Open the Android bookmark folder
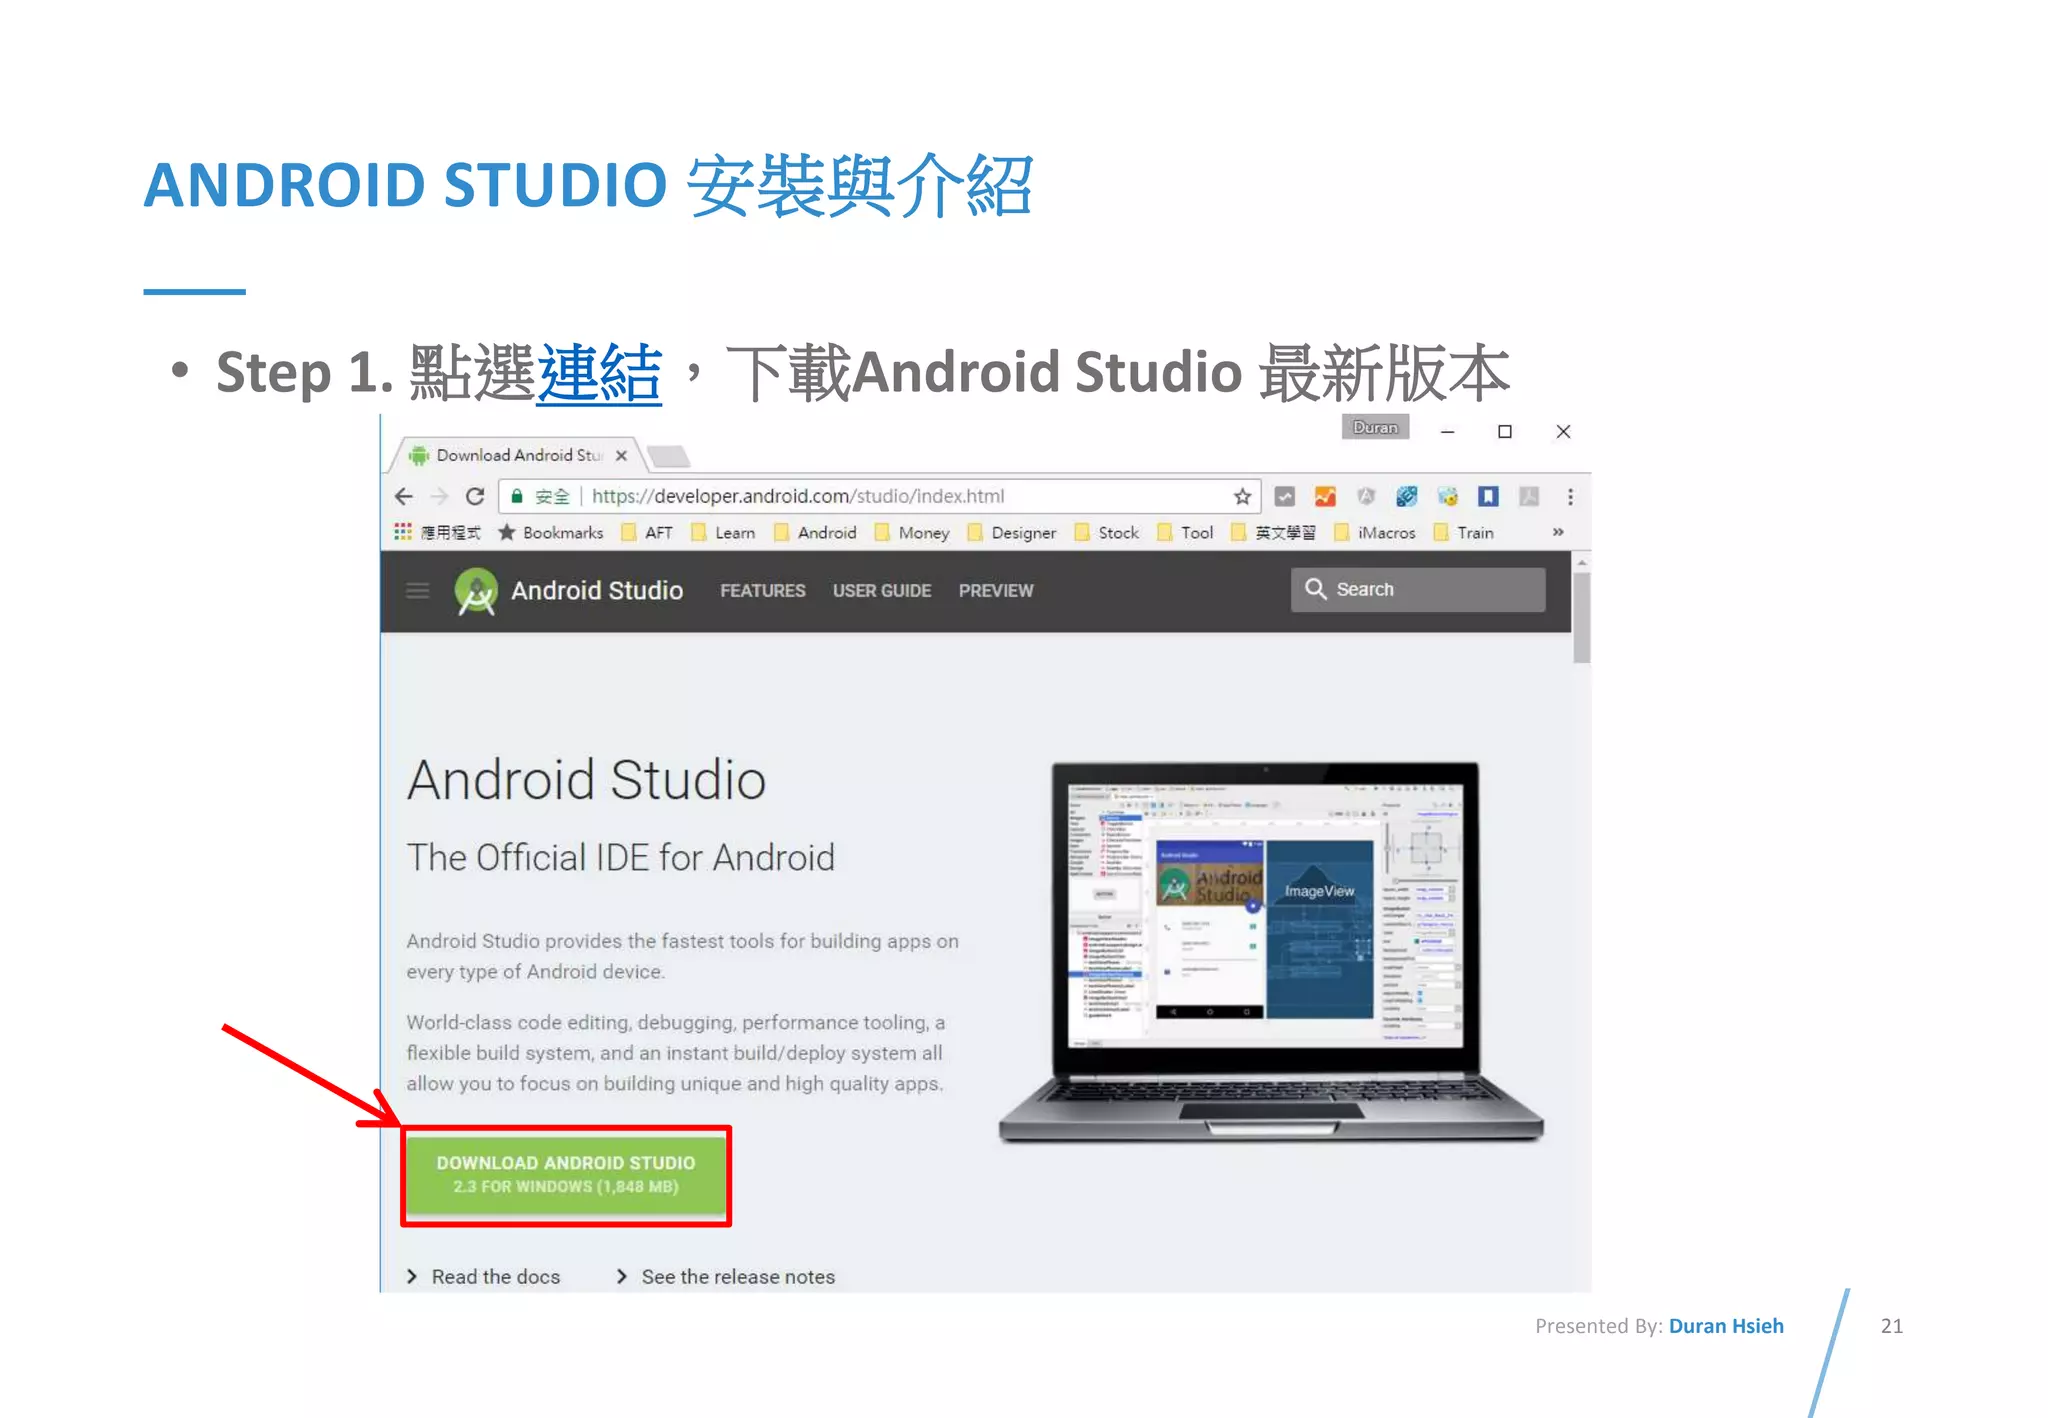This screenshot has height=1418, width=2048. click(x=815, y=532)
